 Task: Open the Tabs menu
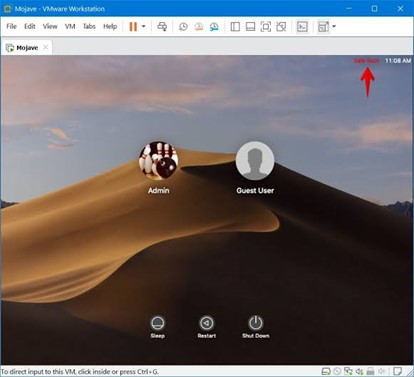[x=89, y=26]
